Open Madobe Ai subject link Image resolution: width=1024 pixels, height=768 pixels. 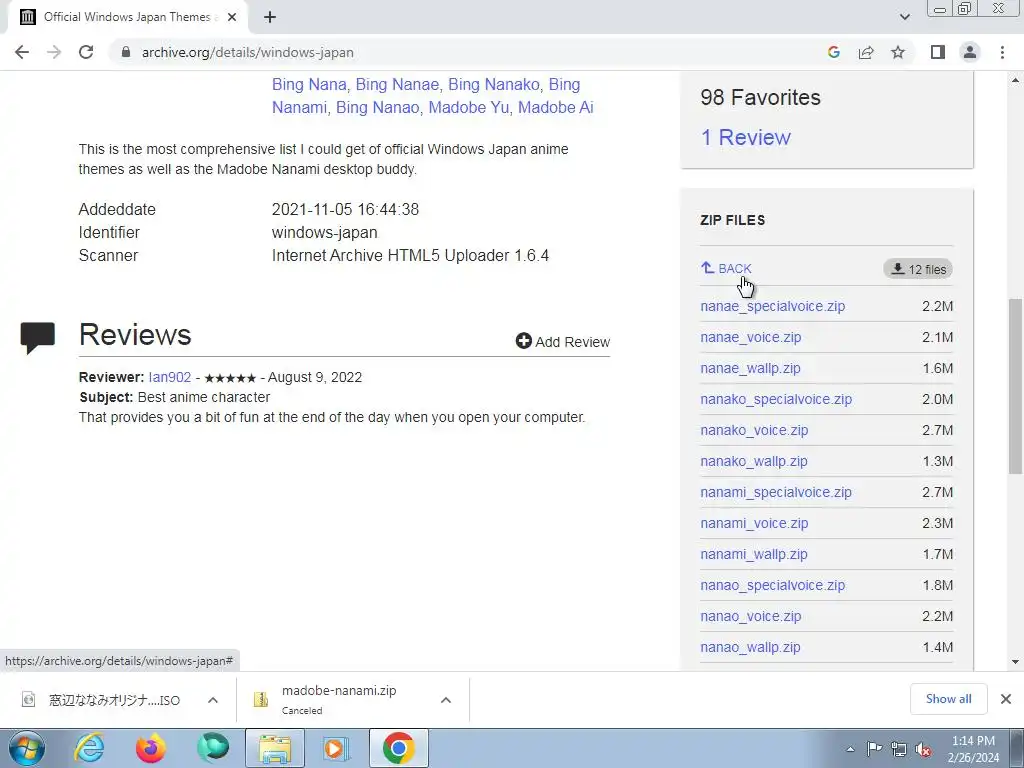click(x=555, y=107)
